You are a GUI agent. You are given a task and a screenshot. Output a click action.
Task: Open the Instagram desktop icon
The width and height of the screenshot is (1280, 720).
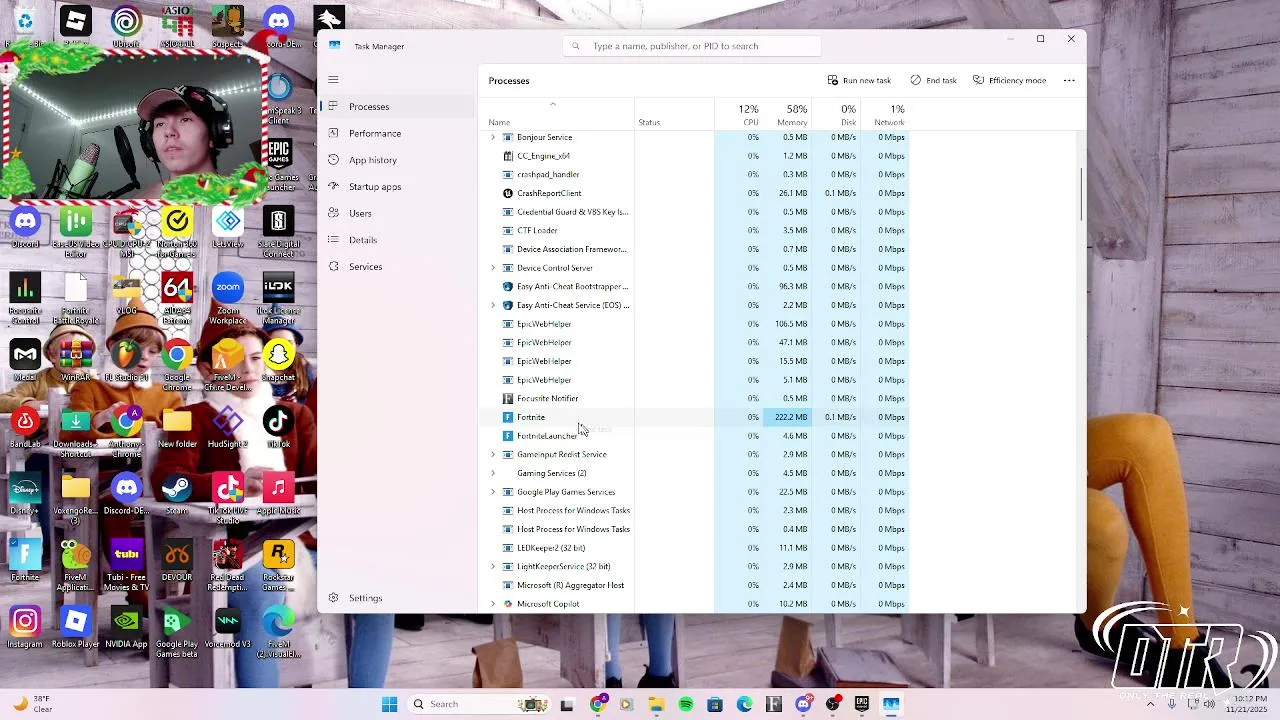(25, 628)
